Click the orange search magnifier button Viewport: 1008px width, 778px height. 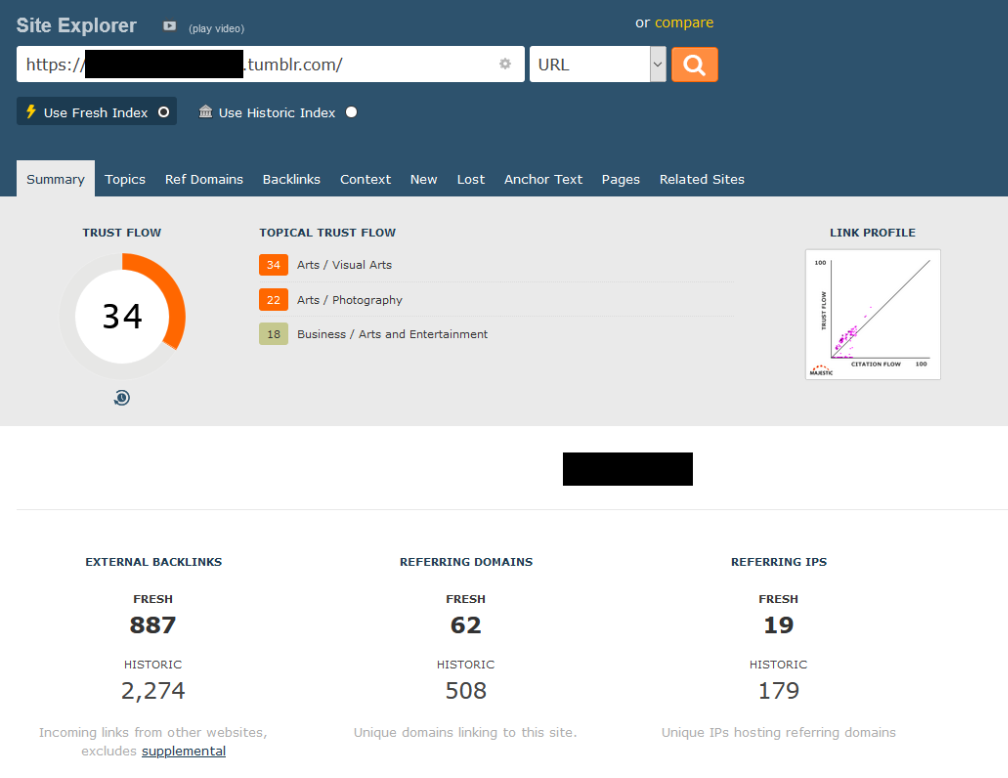click(694, 64)
